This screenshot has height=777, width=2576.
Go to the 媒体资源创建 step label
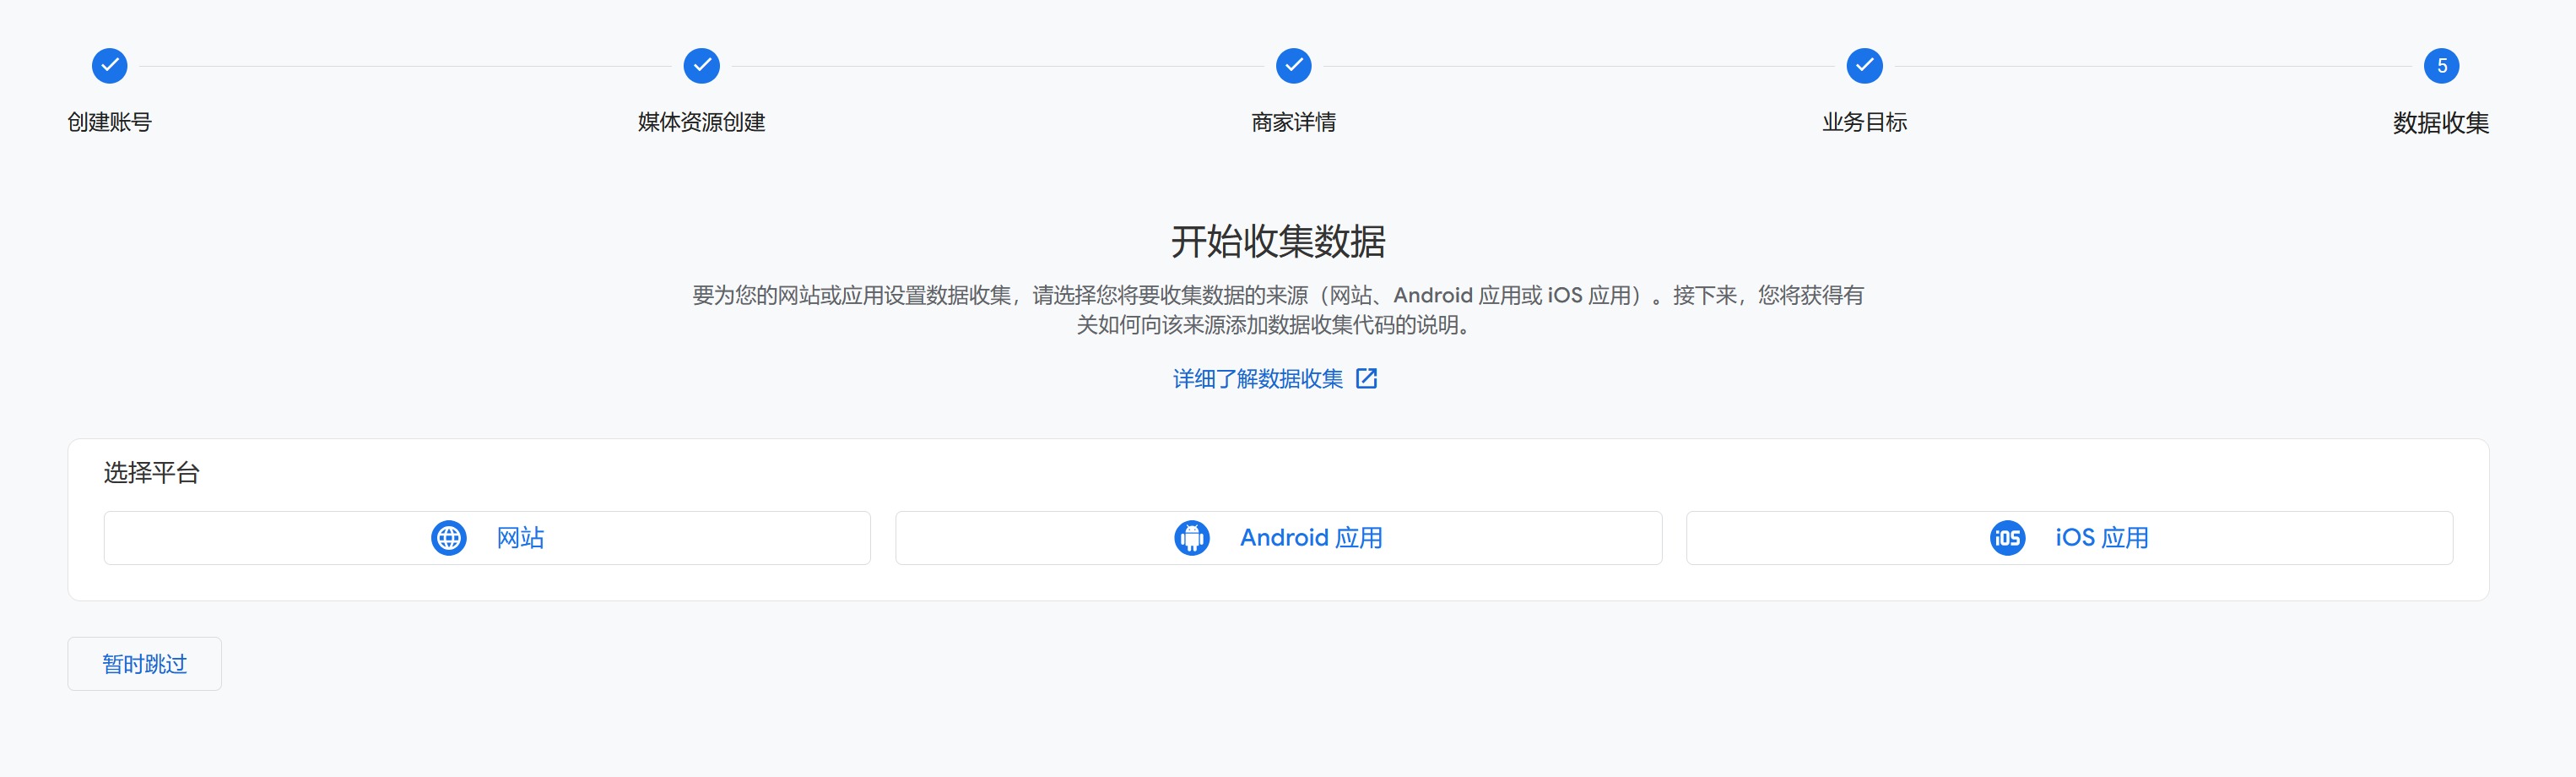(702, 122)
